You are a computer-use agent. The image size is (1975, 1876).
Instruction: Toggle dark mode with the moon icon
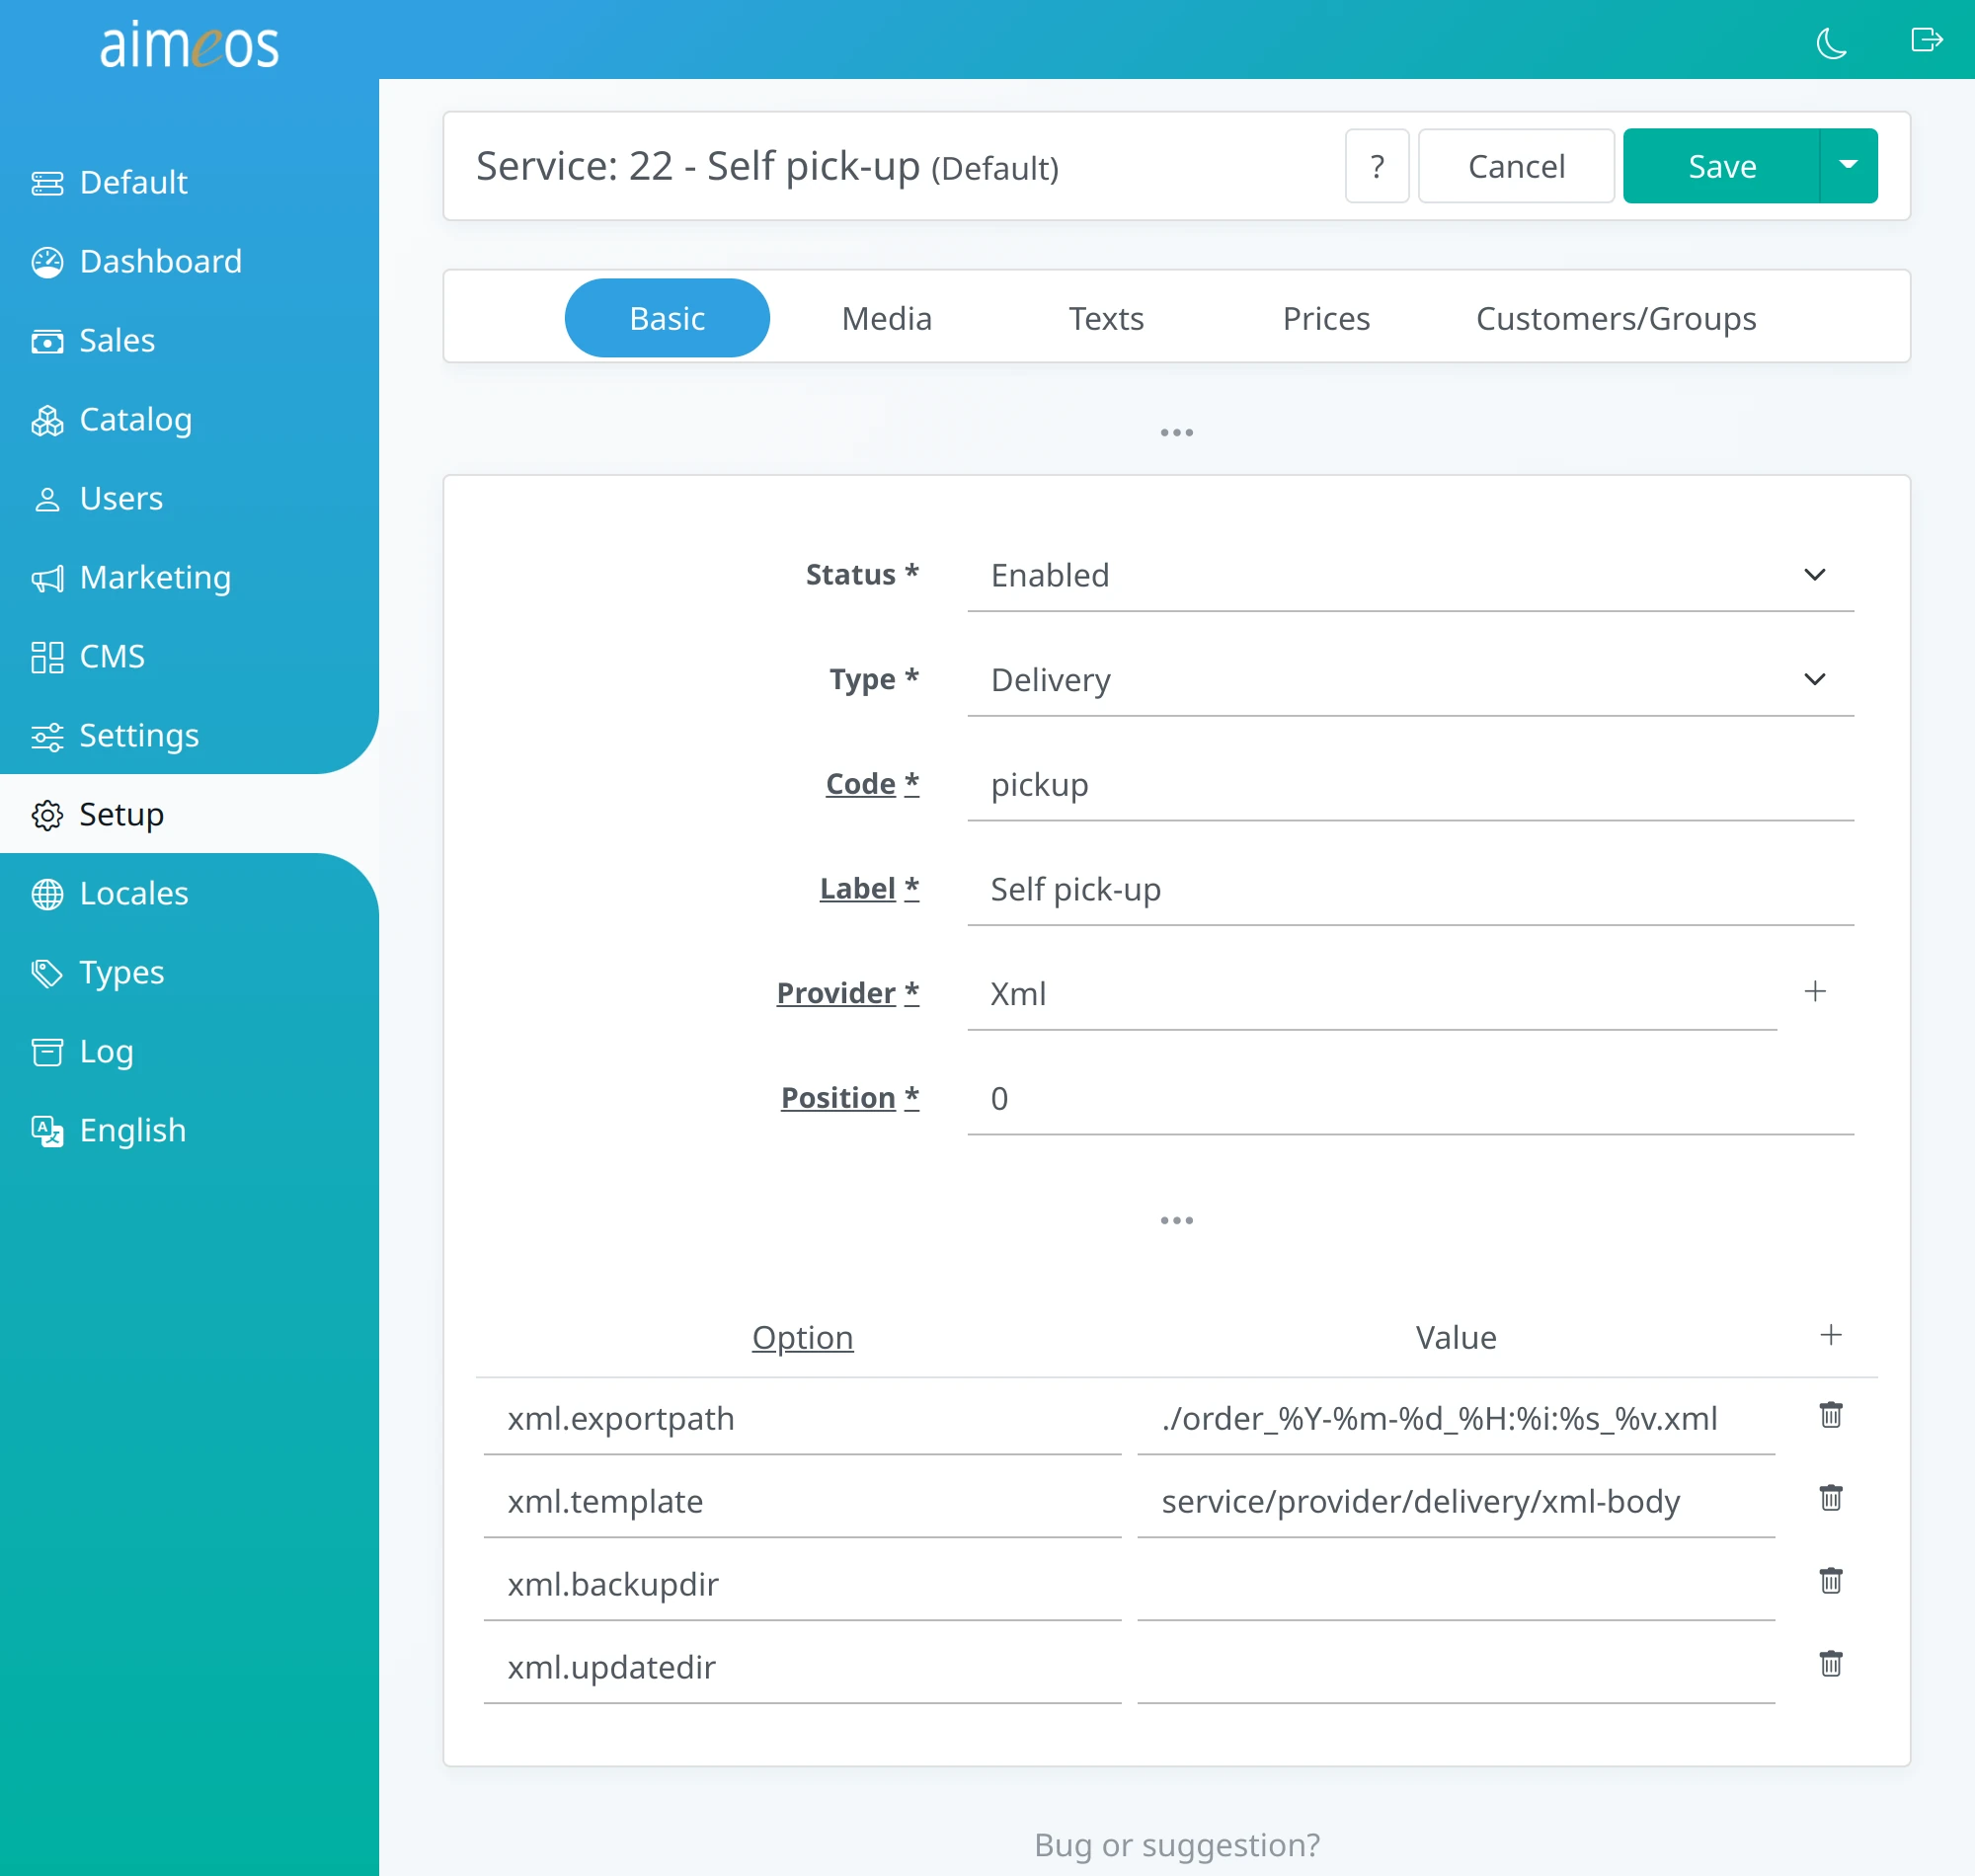[1830, 42]
